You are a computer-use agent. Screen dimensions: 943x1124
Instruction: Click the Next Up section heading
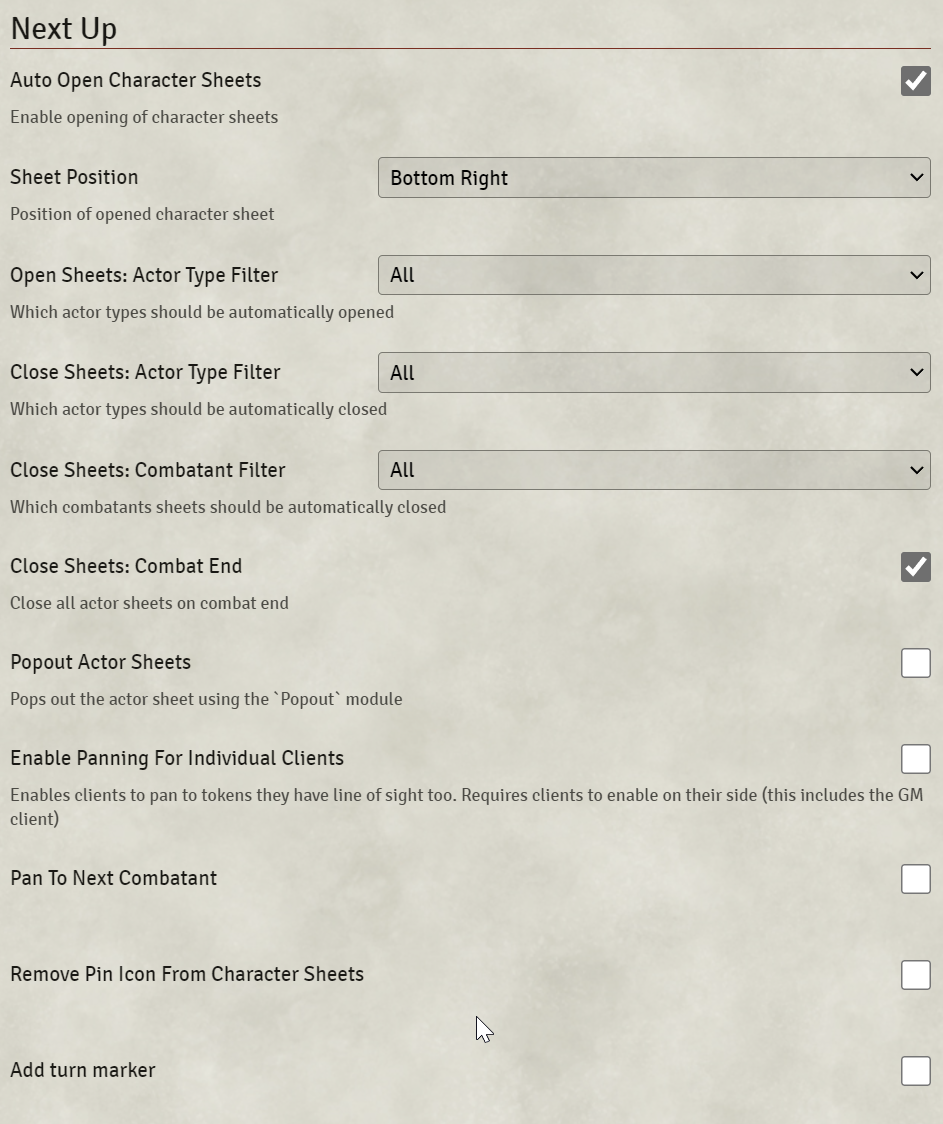click(64, 29)
